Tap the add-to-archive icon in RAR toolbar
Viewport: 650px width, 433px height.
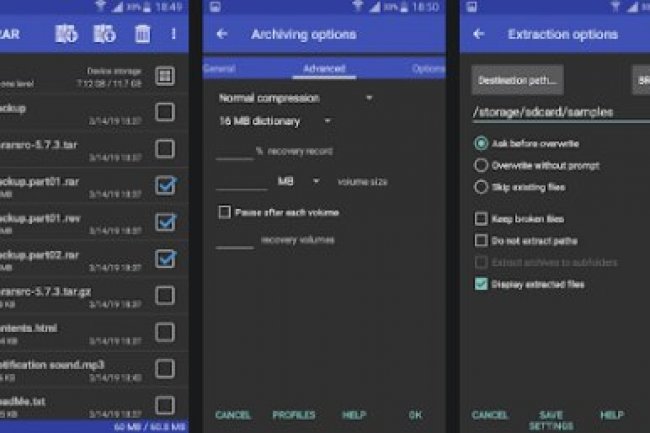66,34
